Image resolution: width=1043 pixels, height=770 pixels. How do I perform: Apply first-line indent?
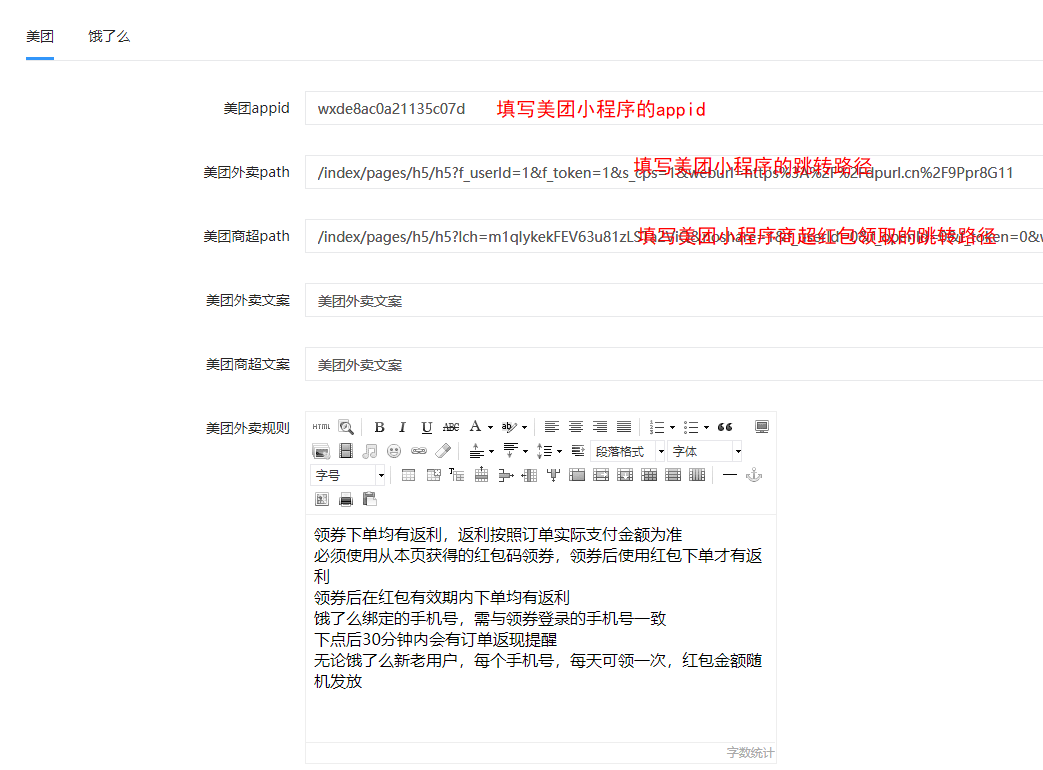pyautogui.click(x=578, y=451)
